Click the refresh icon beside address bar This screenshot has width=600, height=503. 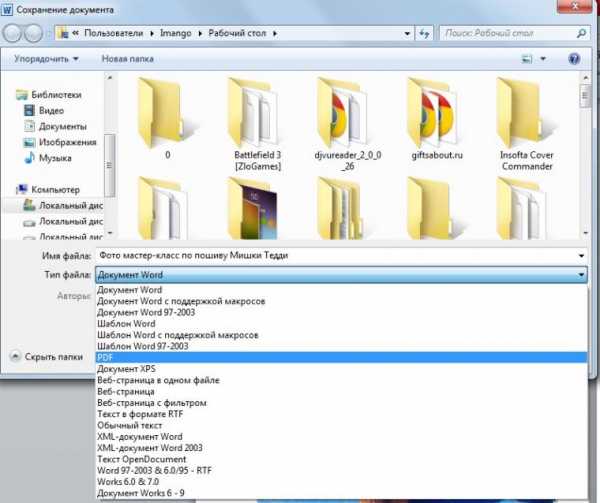(x=424, y=34)
